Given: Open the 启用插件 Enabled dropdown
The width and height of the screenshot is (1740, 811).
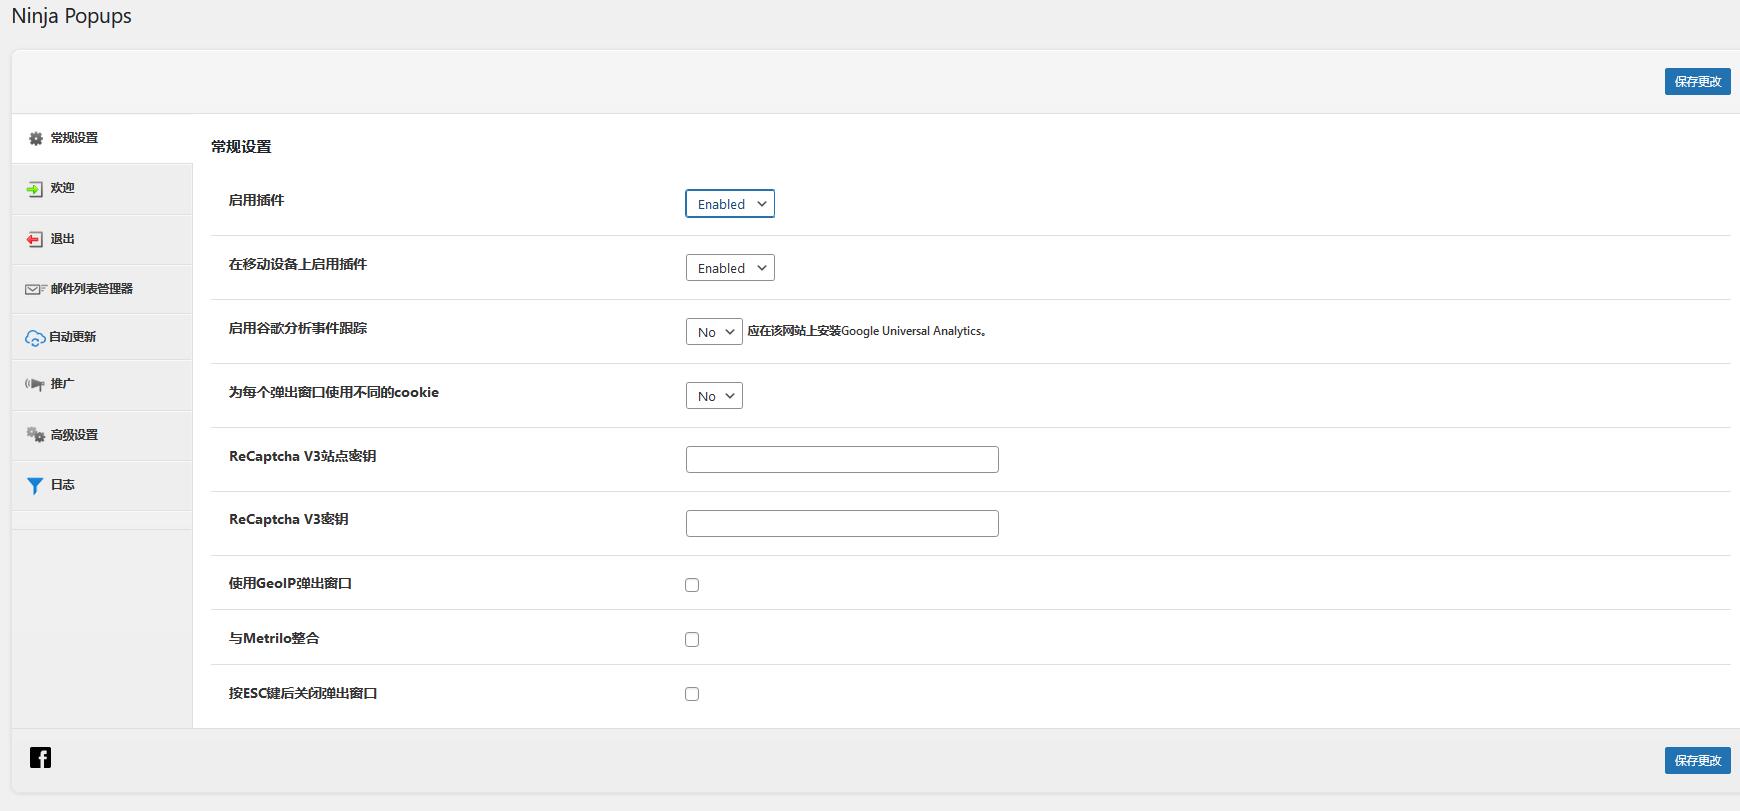Looking at the screenshot, I should click(x=730, y=204).
